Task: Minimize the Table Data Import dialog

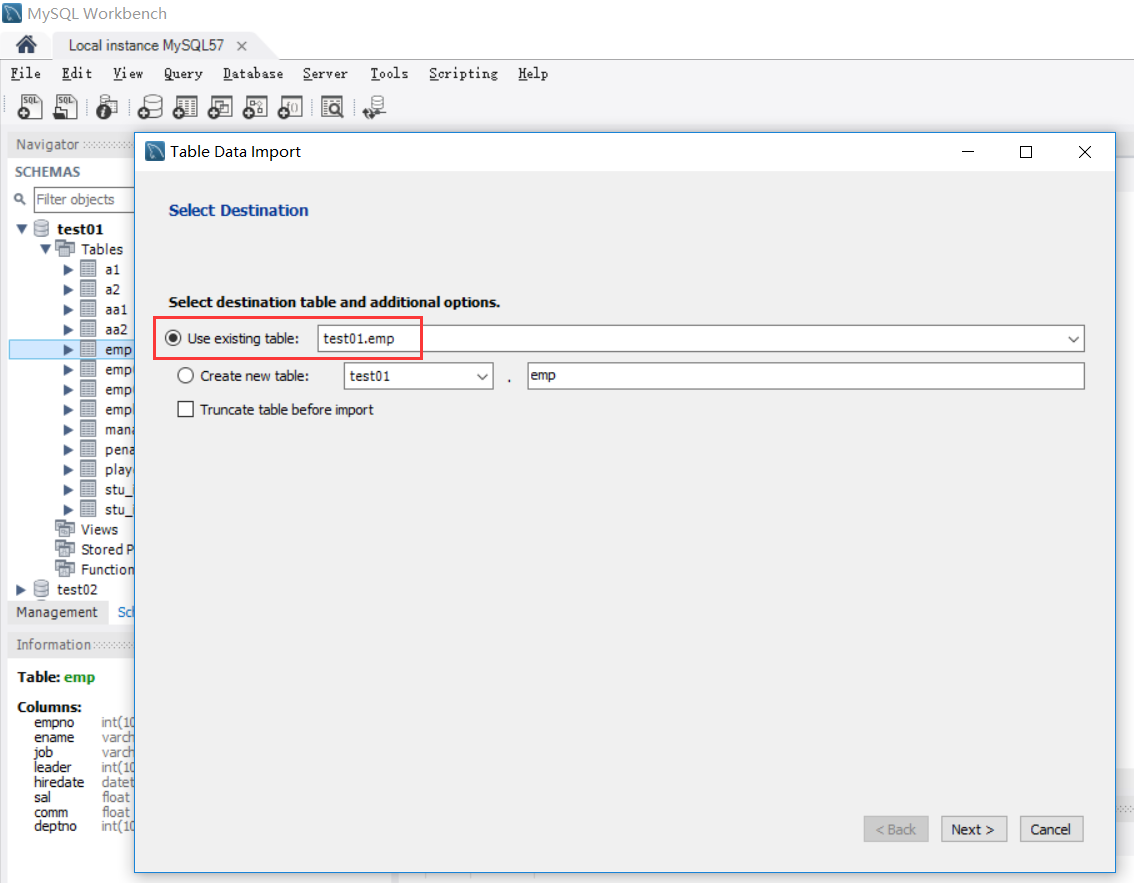Action: (x=968, y=152)
